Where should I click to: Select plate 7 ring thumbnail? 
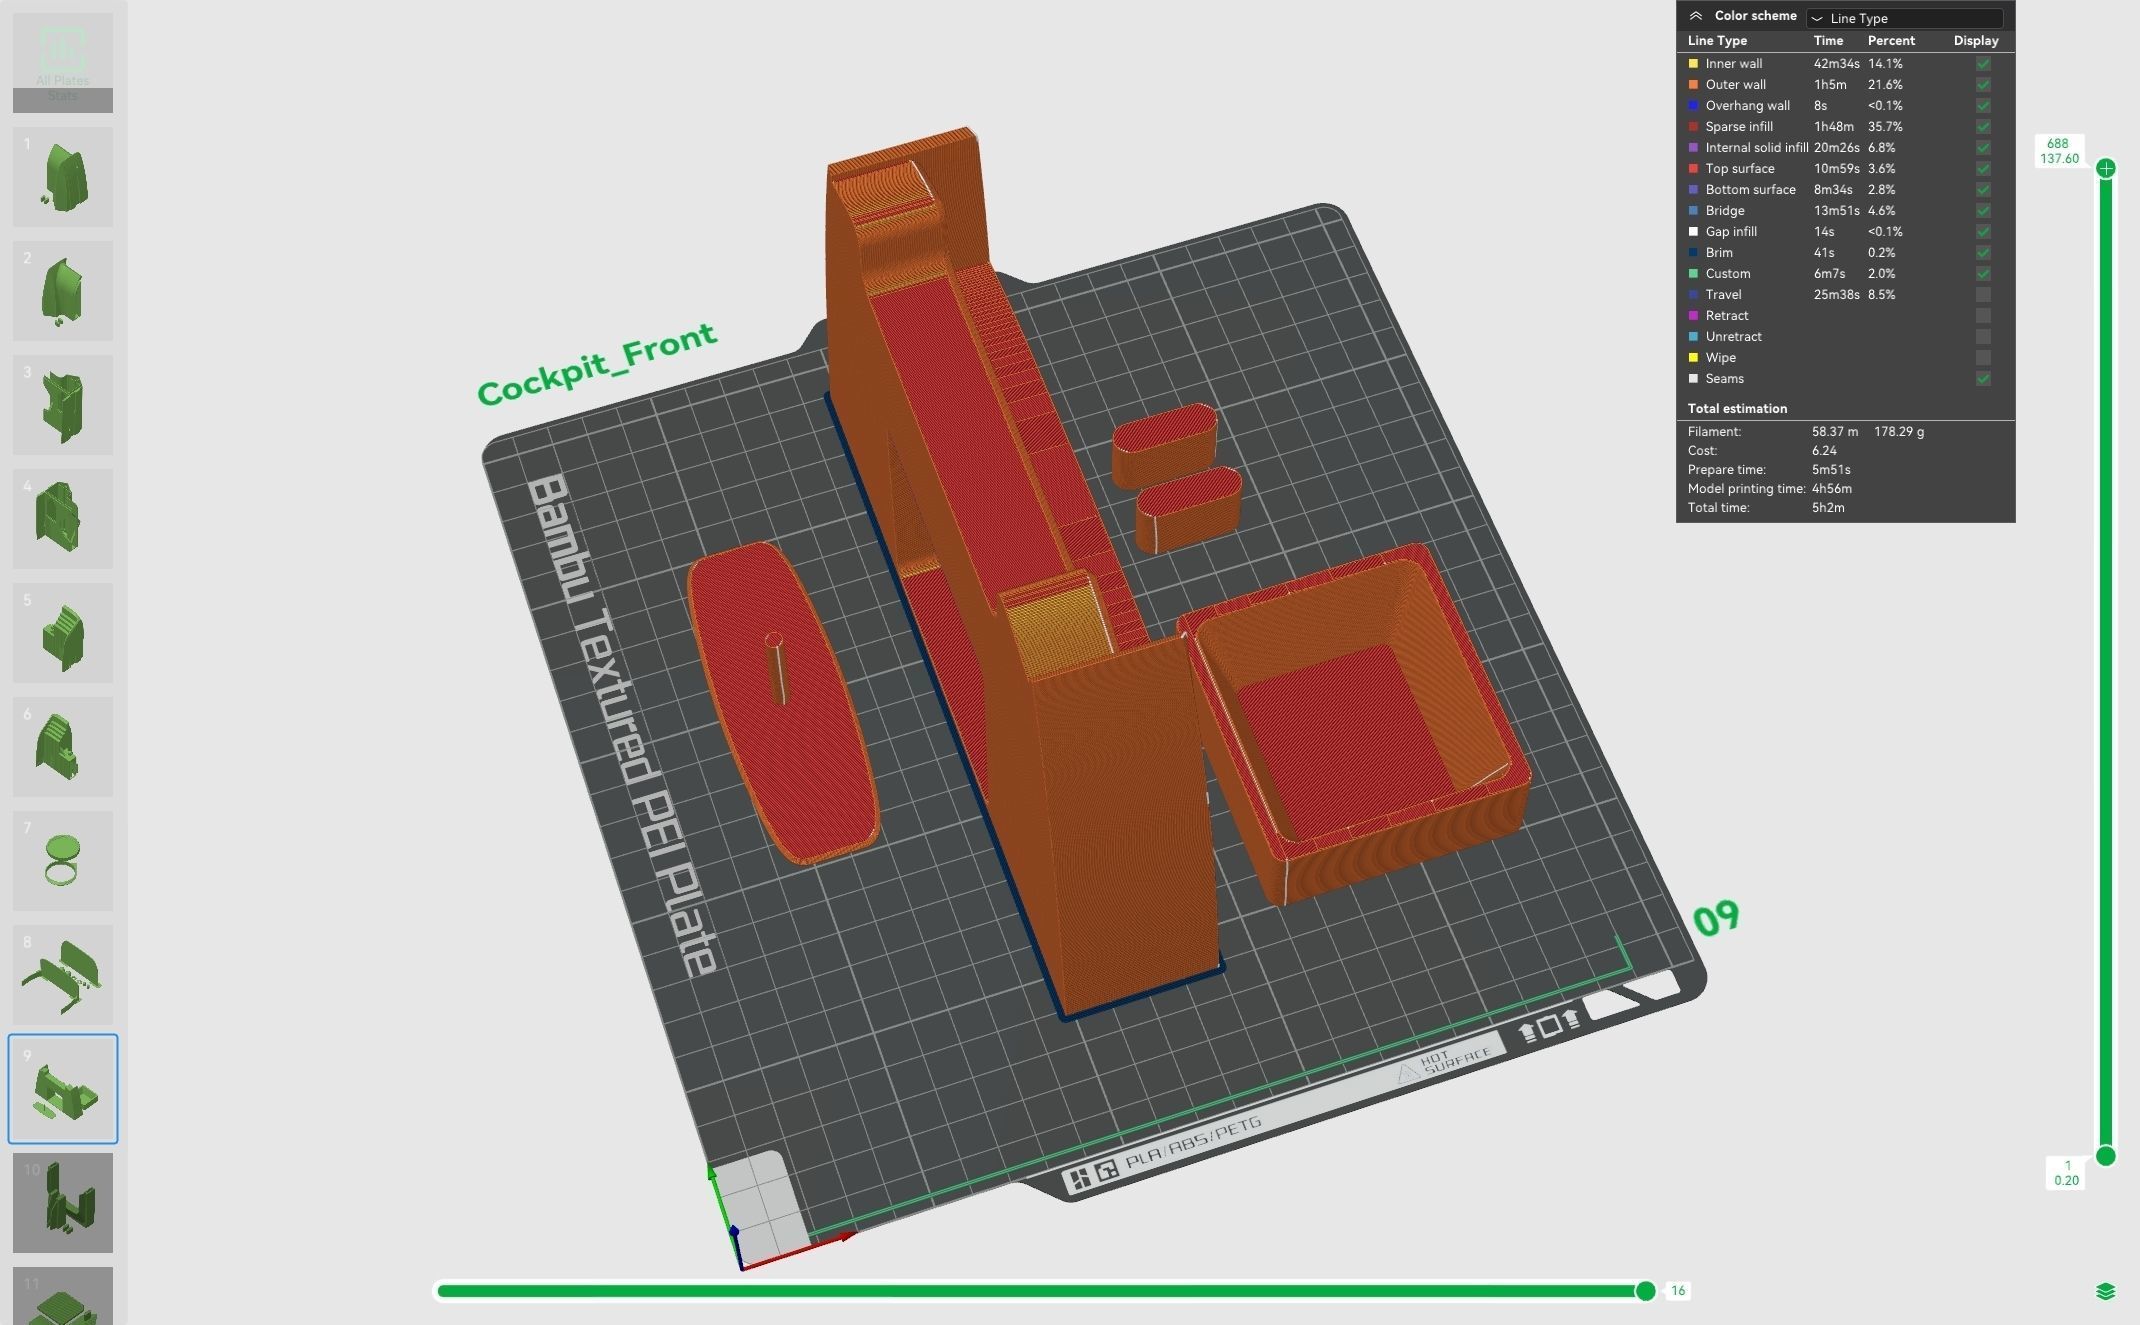tap(63, 861)
